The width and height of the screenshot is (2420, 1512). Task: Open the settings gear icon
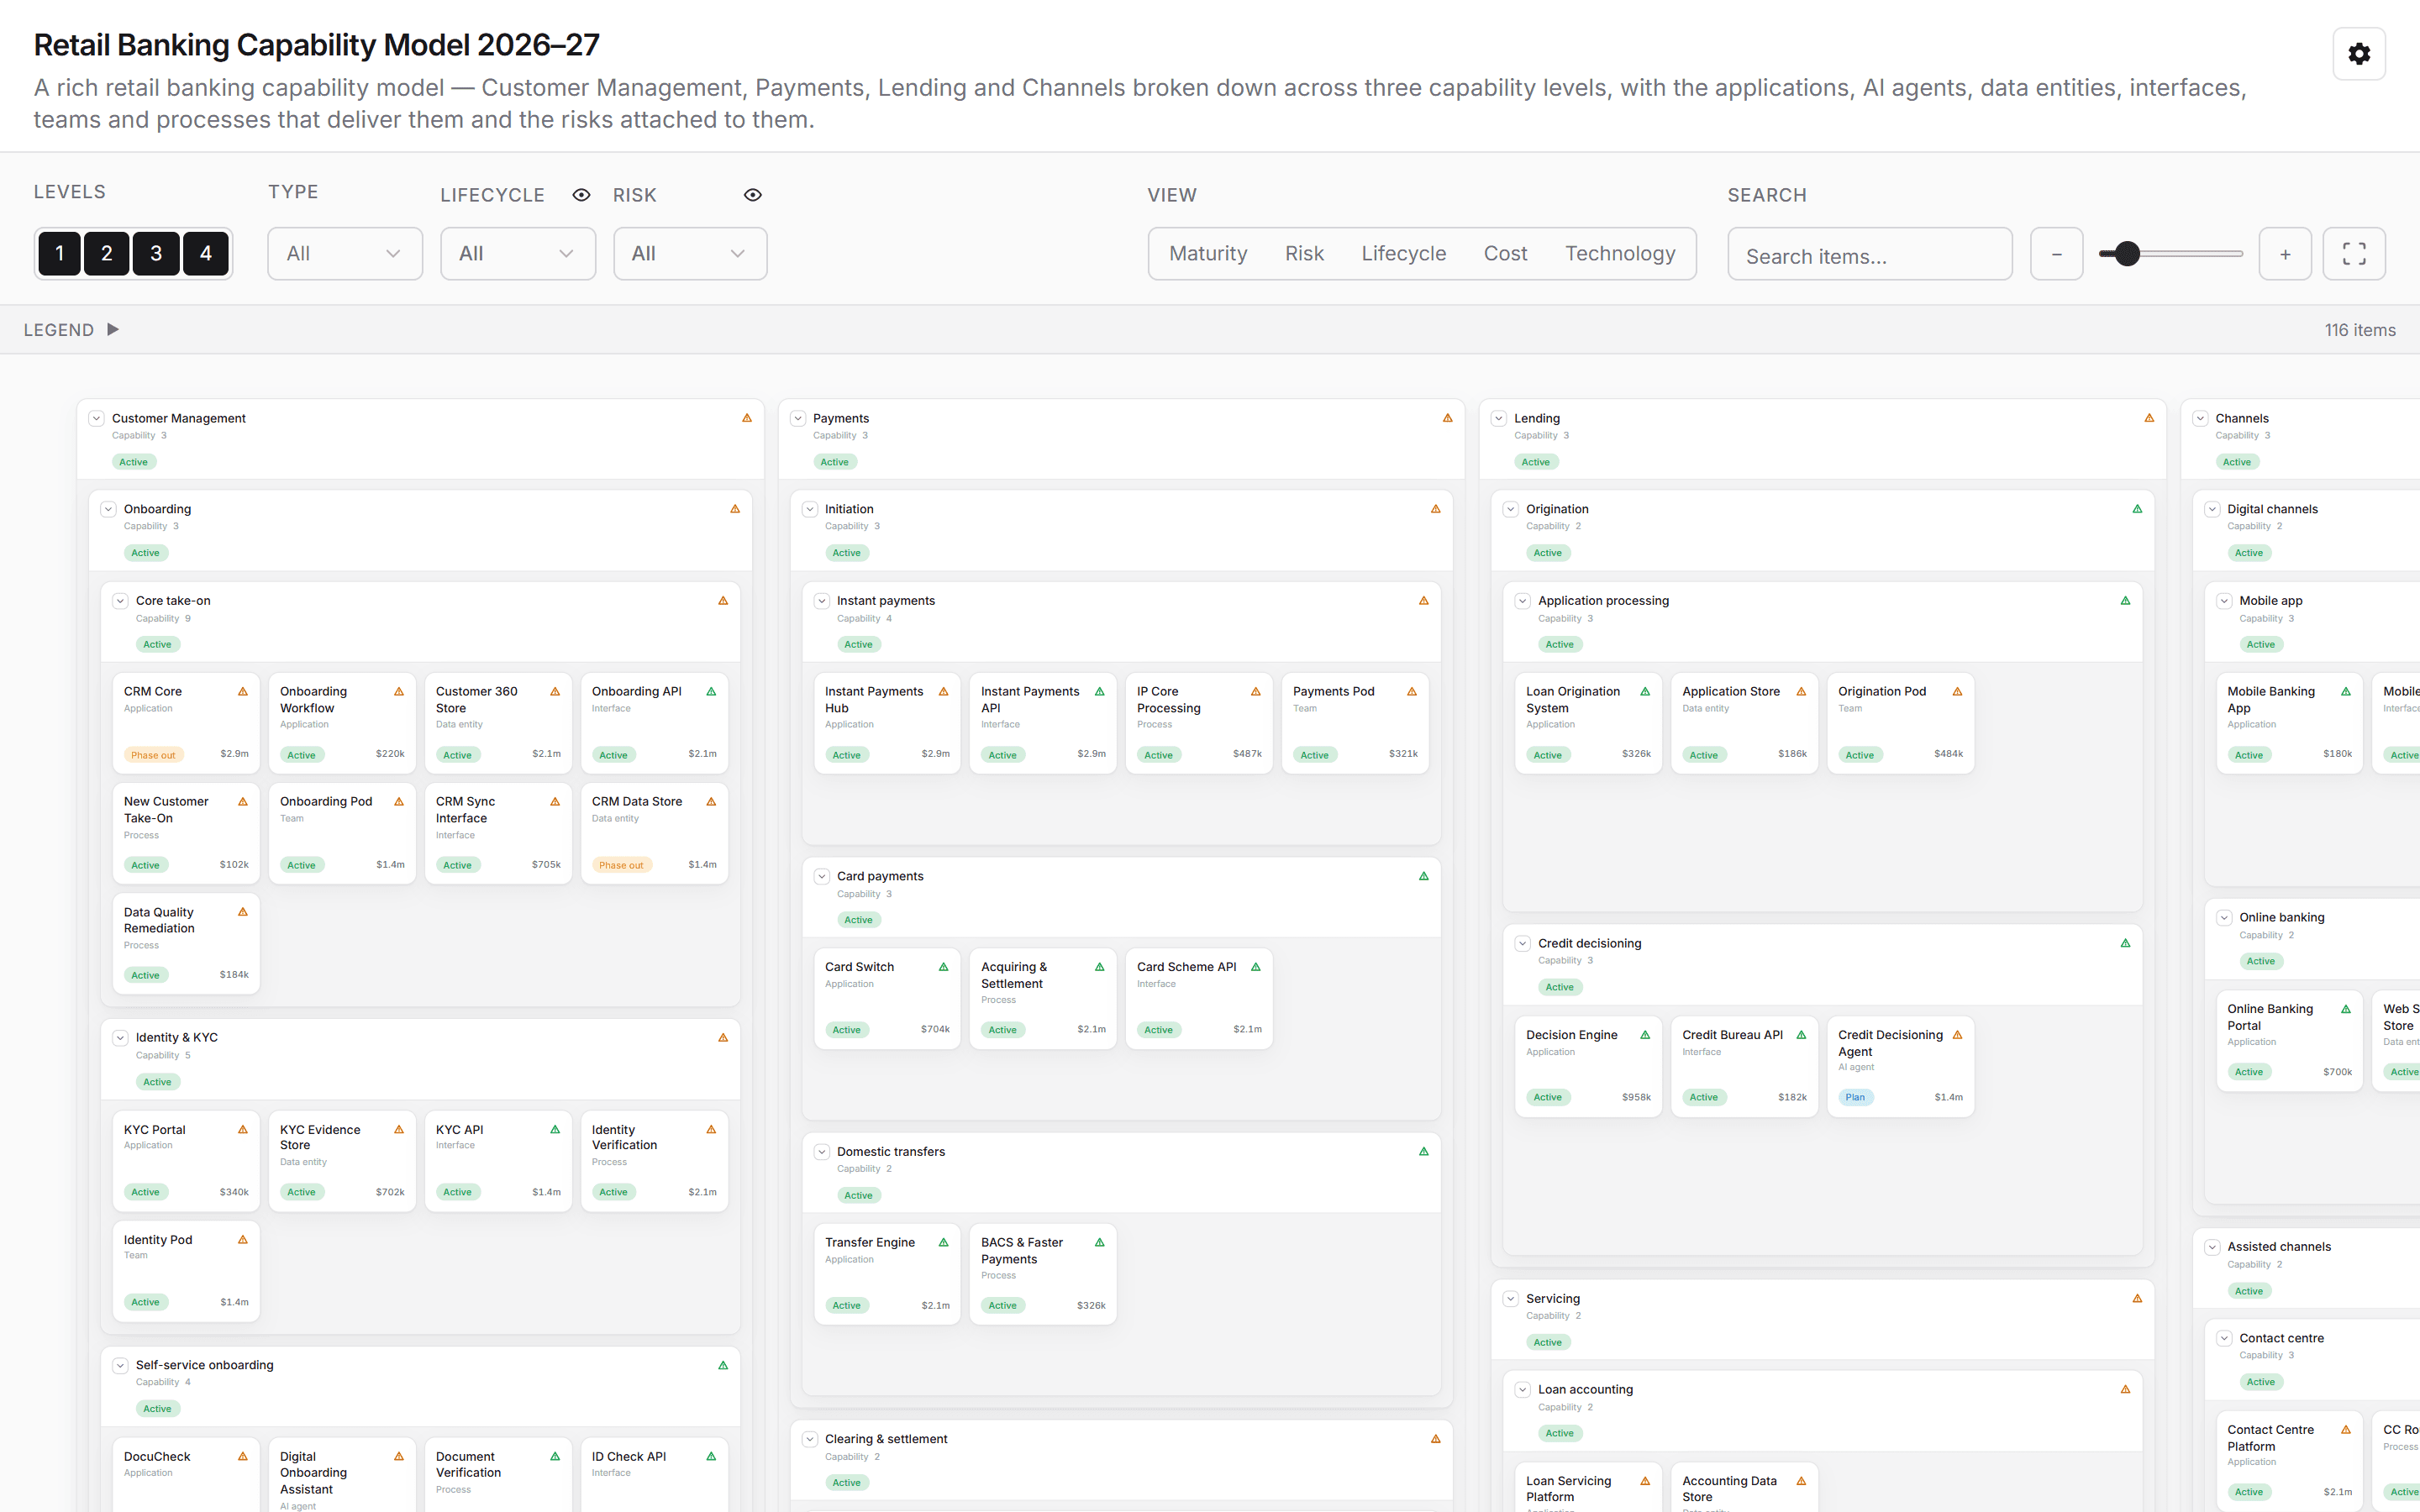(x=2358, y=54)
